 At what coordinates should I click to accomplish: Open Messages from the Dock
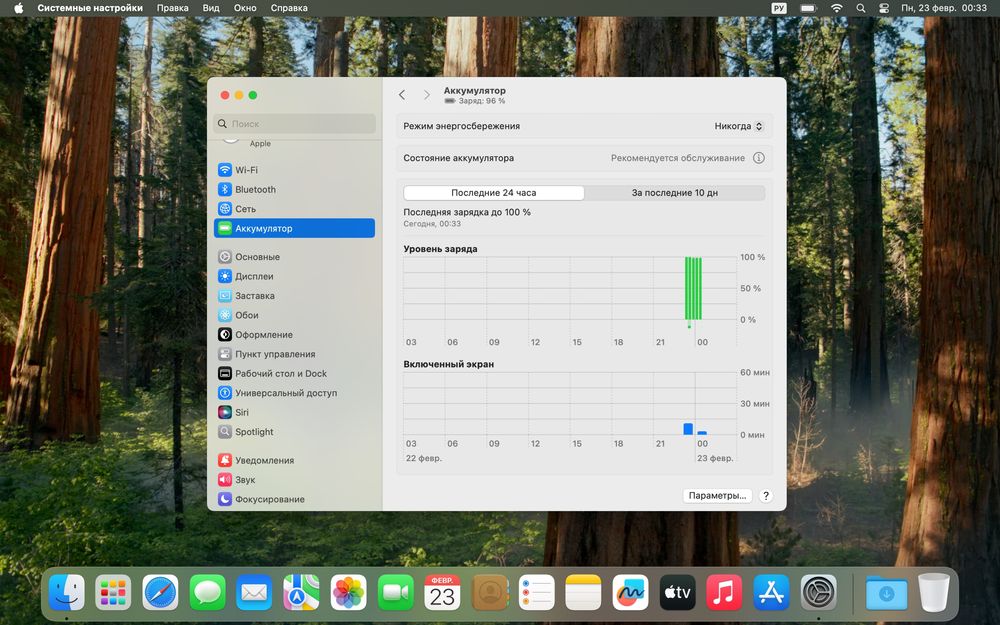coord(207,592)
